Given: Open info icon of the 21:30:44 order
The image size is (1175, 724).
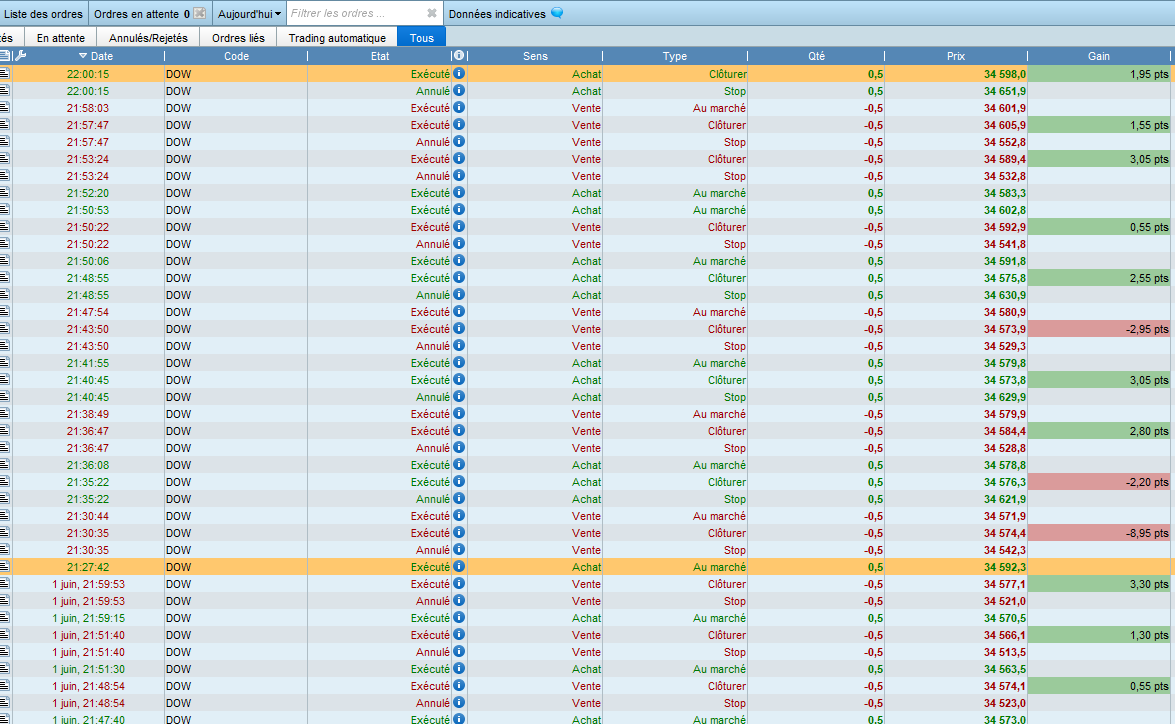Looking at the screenshot, I should (459, 515).
